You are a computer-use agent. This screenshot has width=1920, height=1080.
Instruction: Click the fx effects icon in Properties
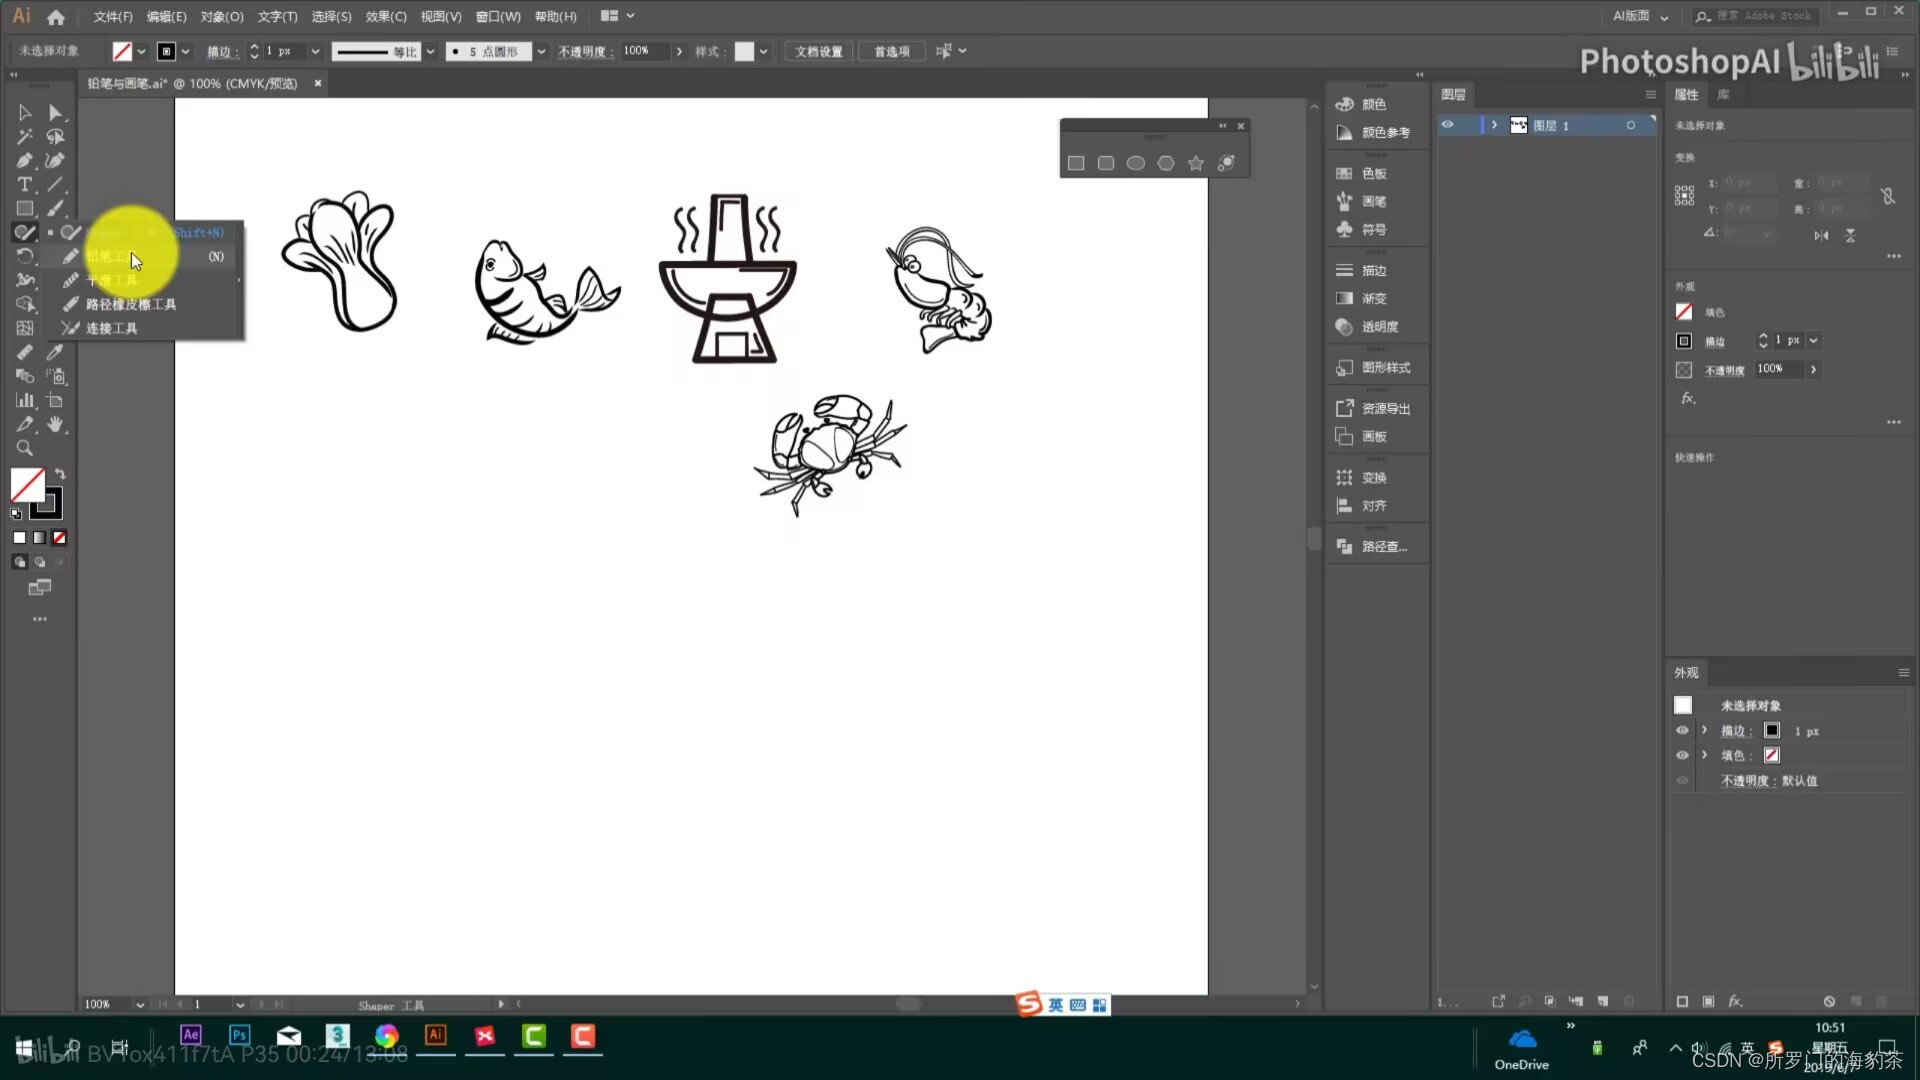(1688, 398)
